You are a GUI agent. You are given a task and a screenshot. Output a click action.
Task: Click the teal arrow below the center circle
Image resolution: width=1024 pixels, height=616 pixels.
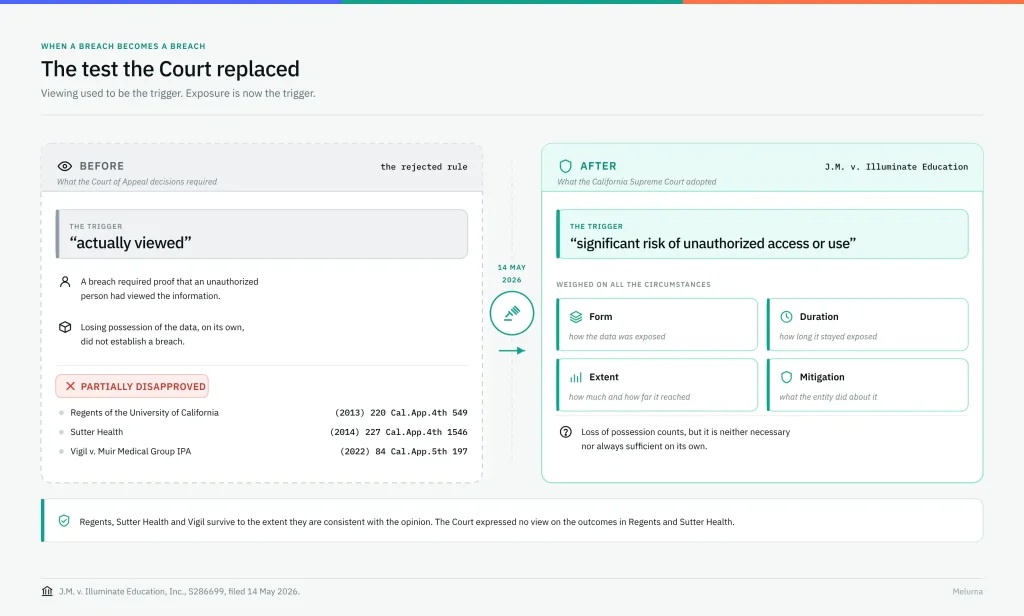click(512, 351)
